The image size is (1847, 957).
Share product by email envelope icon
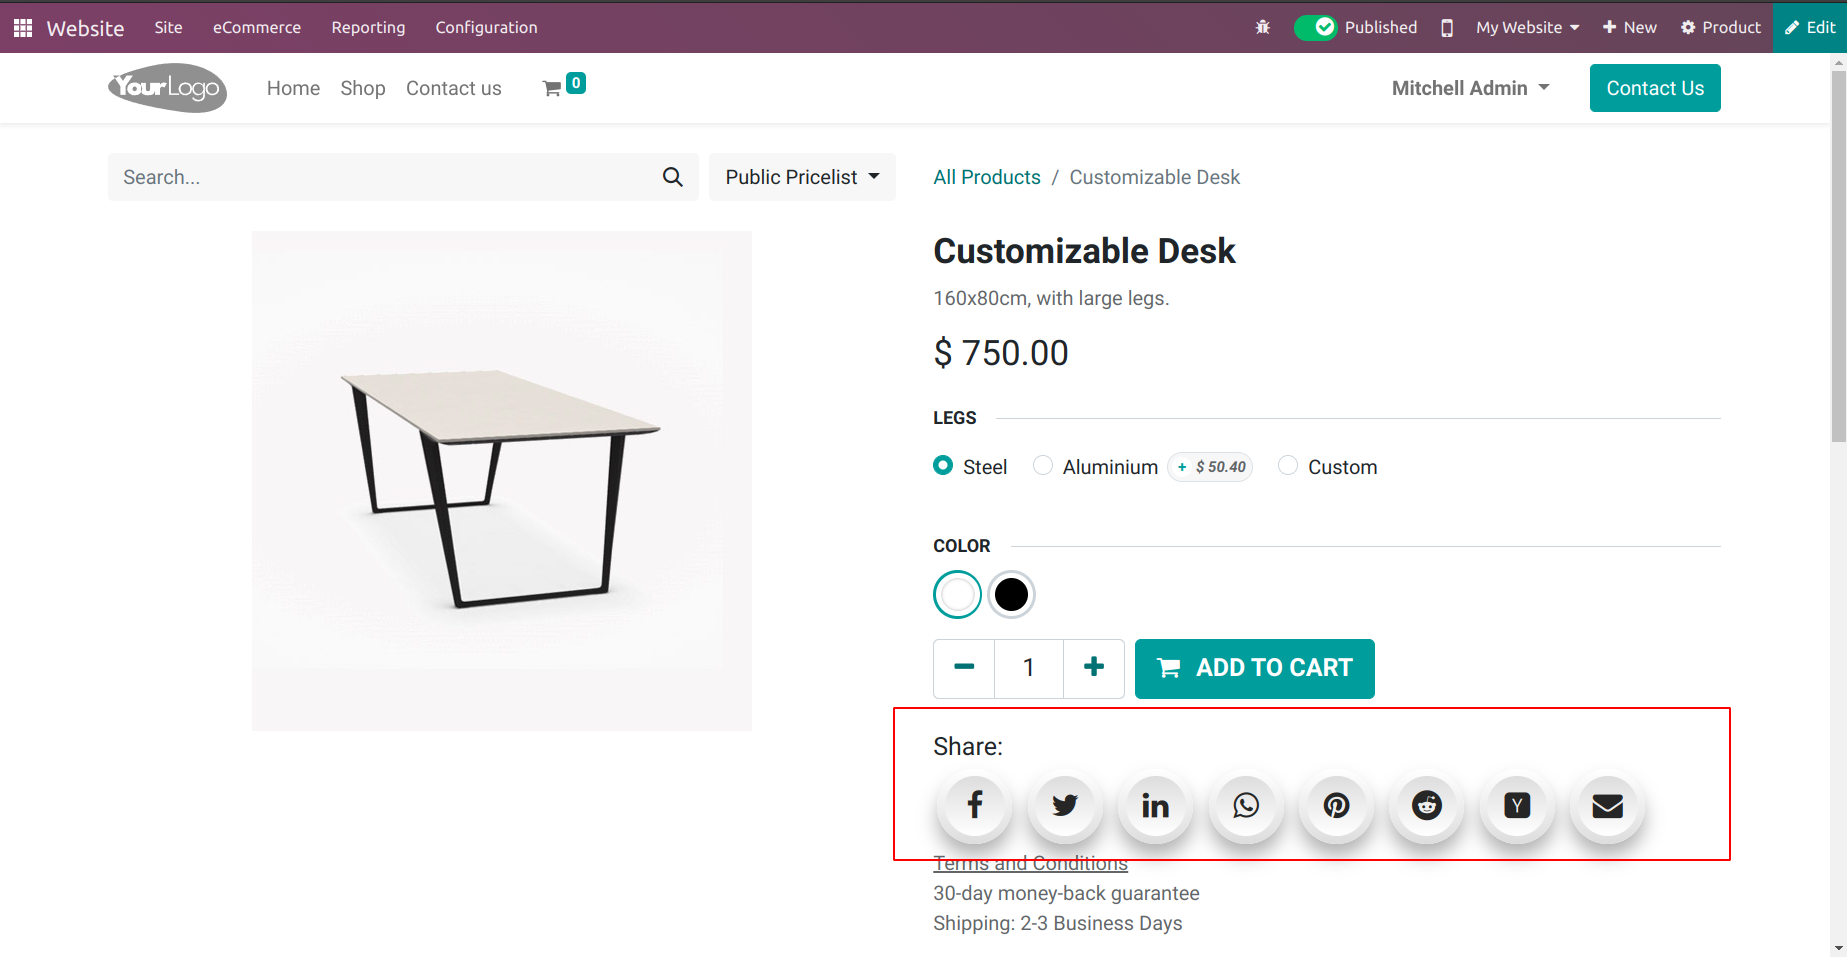pos(1608,805)
